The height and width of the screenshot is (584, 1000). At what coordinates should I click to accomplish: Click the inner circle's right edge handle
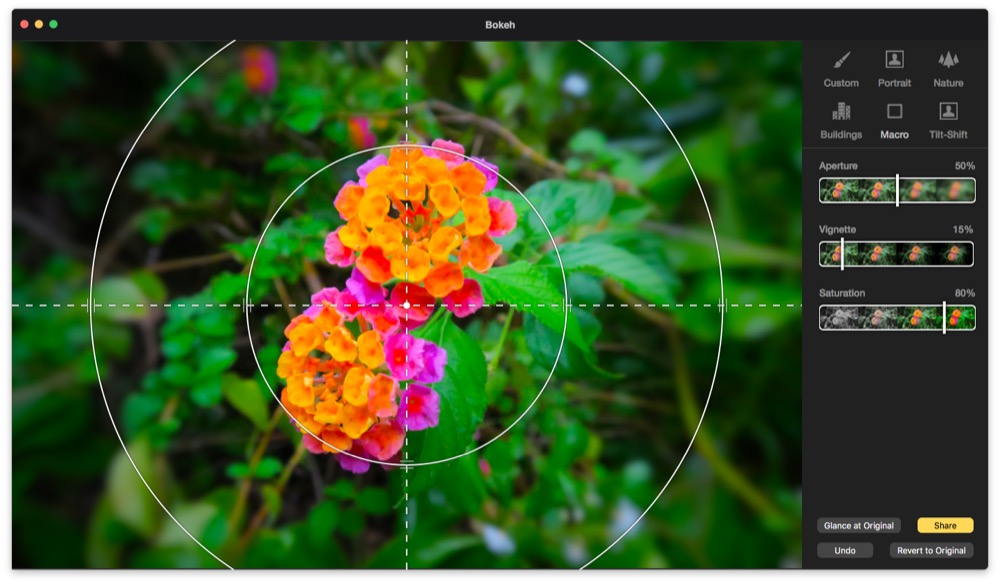567,305
